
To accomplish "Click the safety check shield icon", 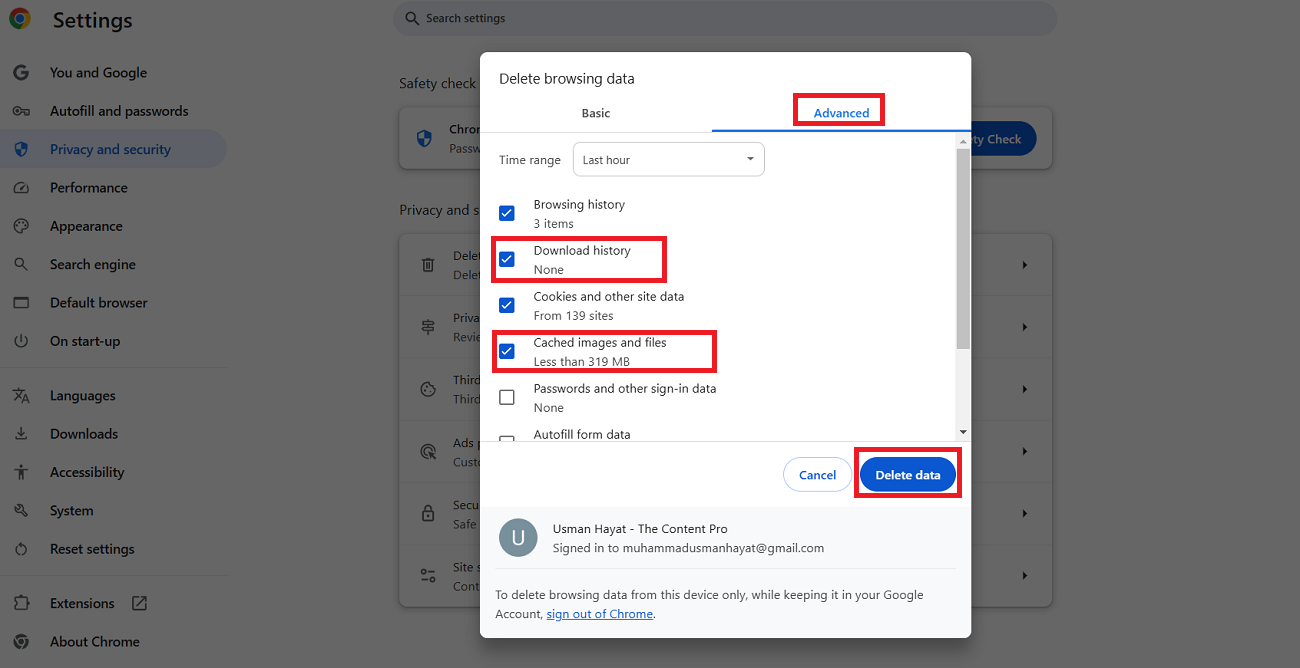I will [424, 138].
